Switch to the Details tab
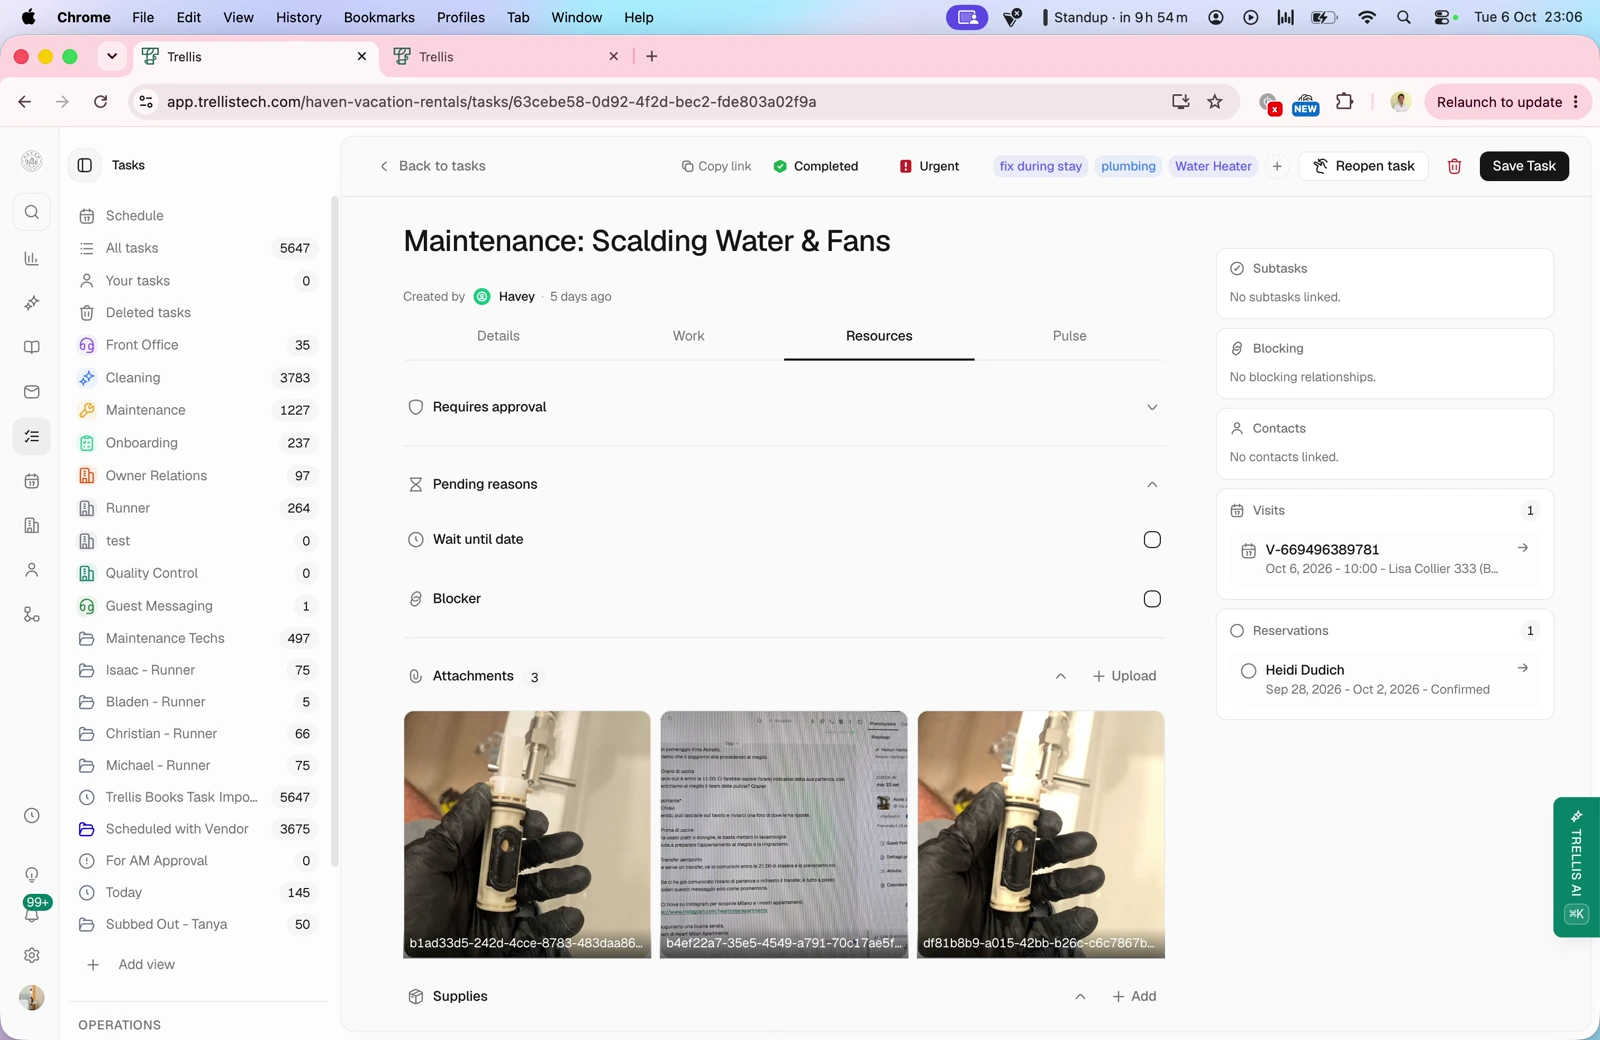The height and width of the screenshot is (1040, 1600). (x=498, y=336)
